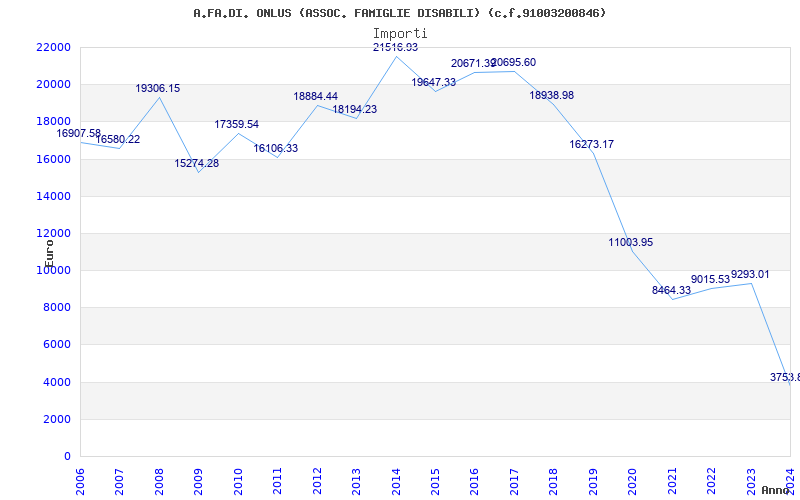Click the 2022 year label
The width and height of the screenshot is (800, 500).
click(711, 481)
